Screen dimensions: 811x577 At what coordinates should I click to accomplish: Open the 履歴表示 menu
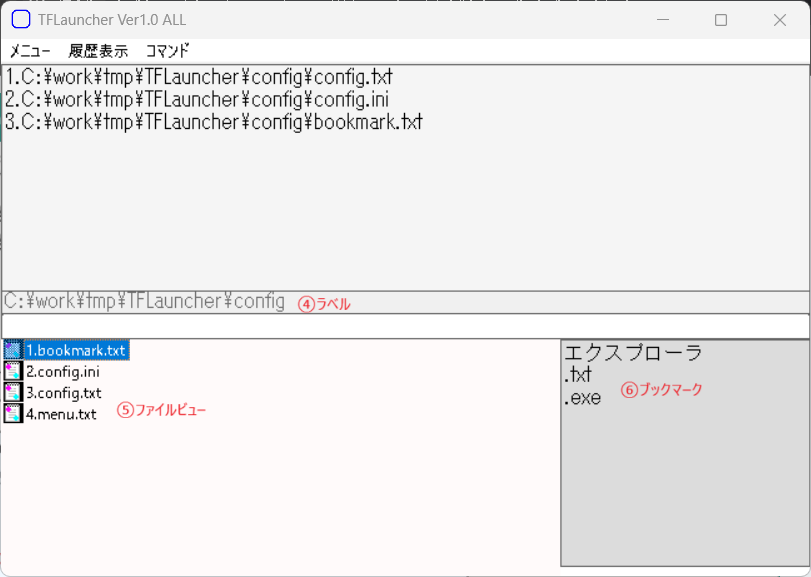[98, 51]
